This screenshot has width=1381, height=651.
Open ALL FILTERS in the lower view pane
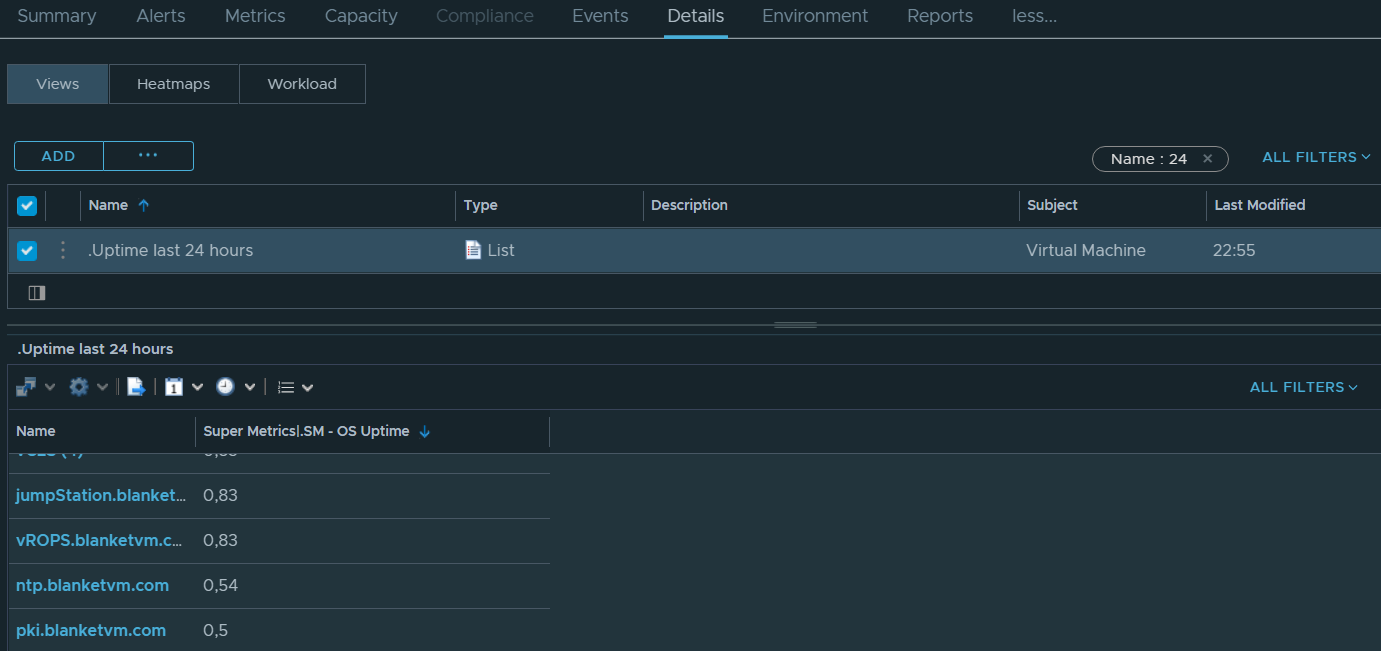click(1303, 387)
